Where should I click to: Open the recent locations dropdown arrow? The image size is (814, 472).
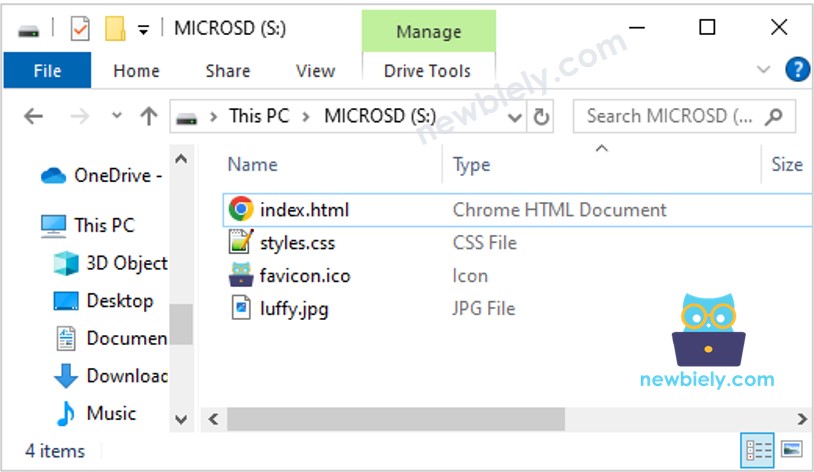[x=117, y=117]
